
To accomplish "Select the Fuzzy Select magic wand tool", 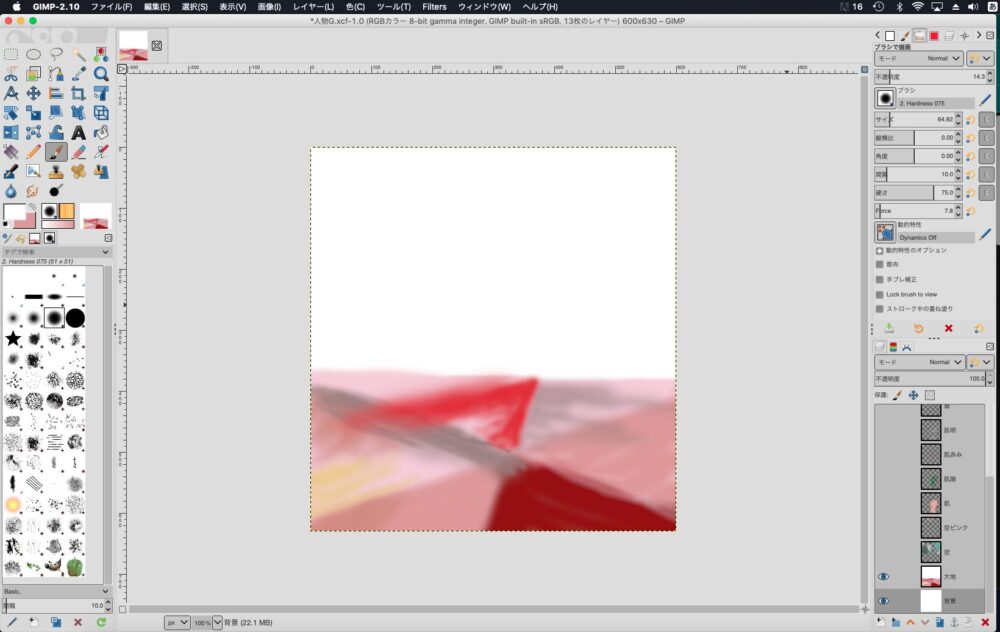I will coord(79,54).
